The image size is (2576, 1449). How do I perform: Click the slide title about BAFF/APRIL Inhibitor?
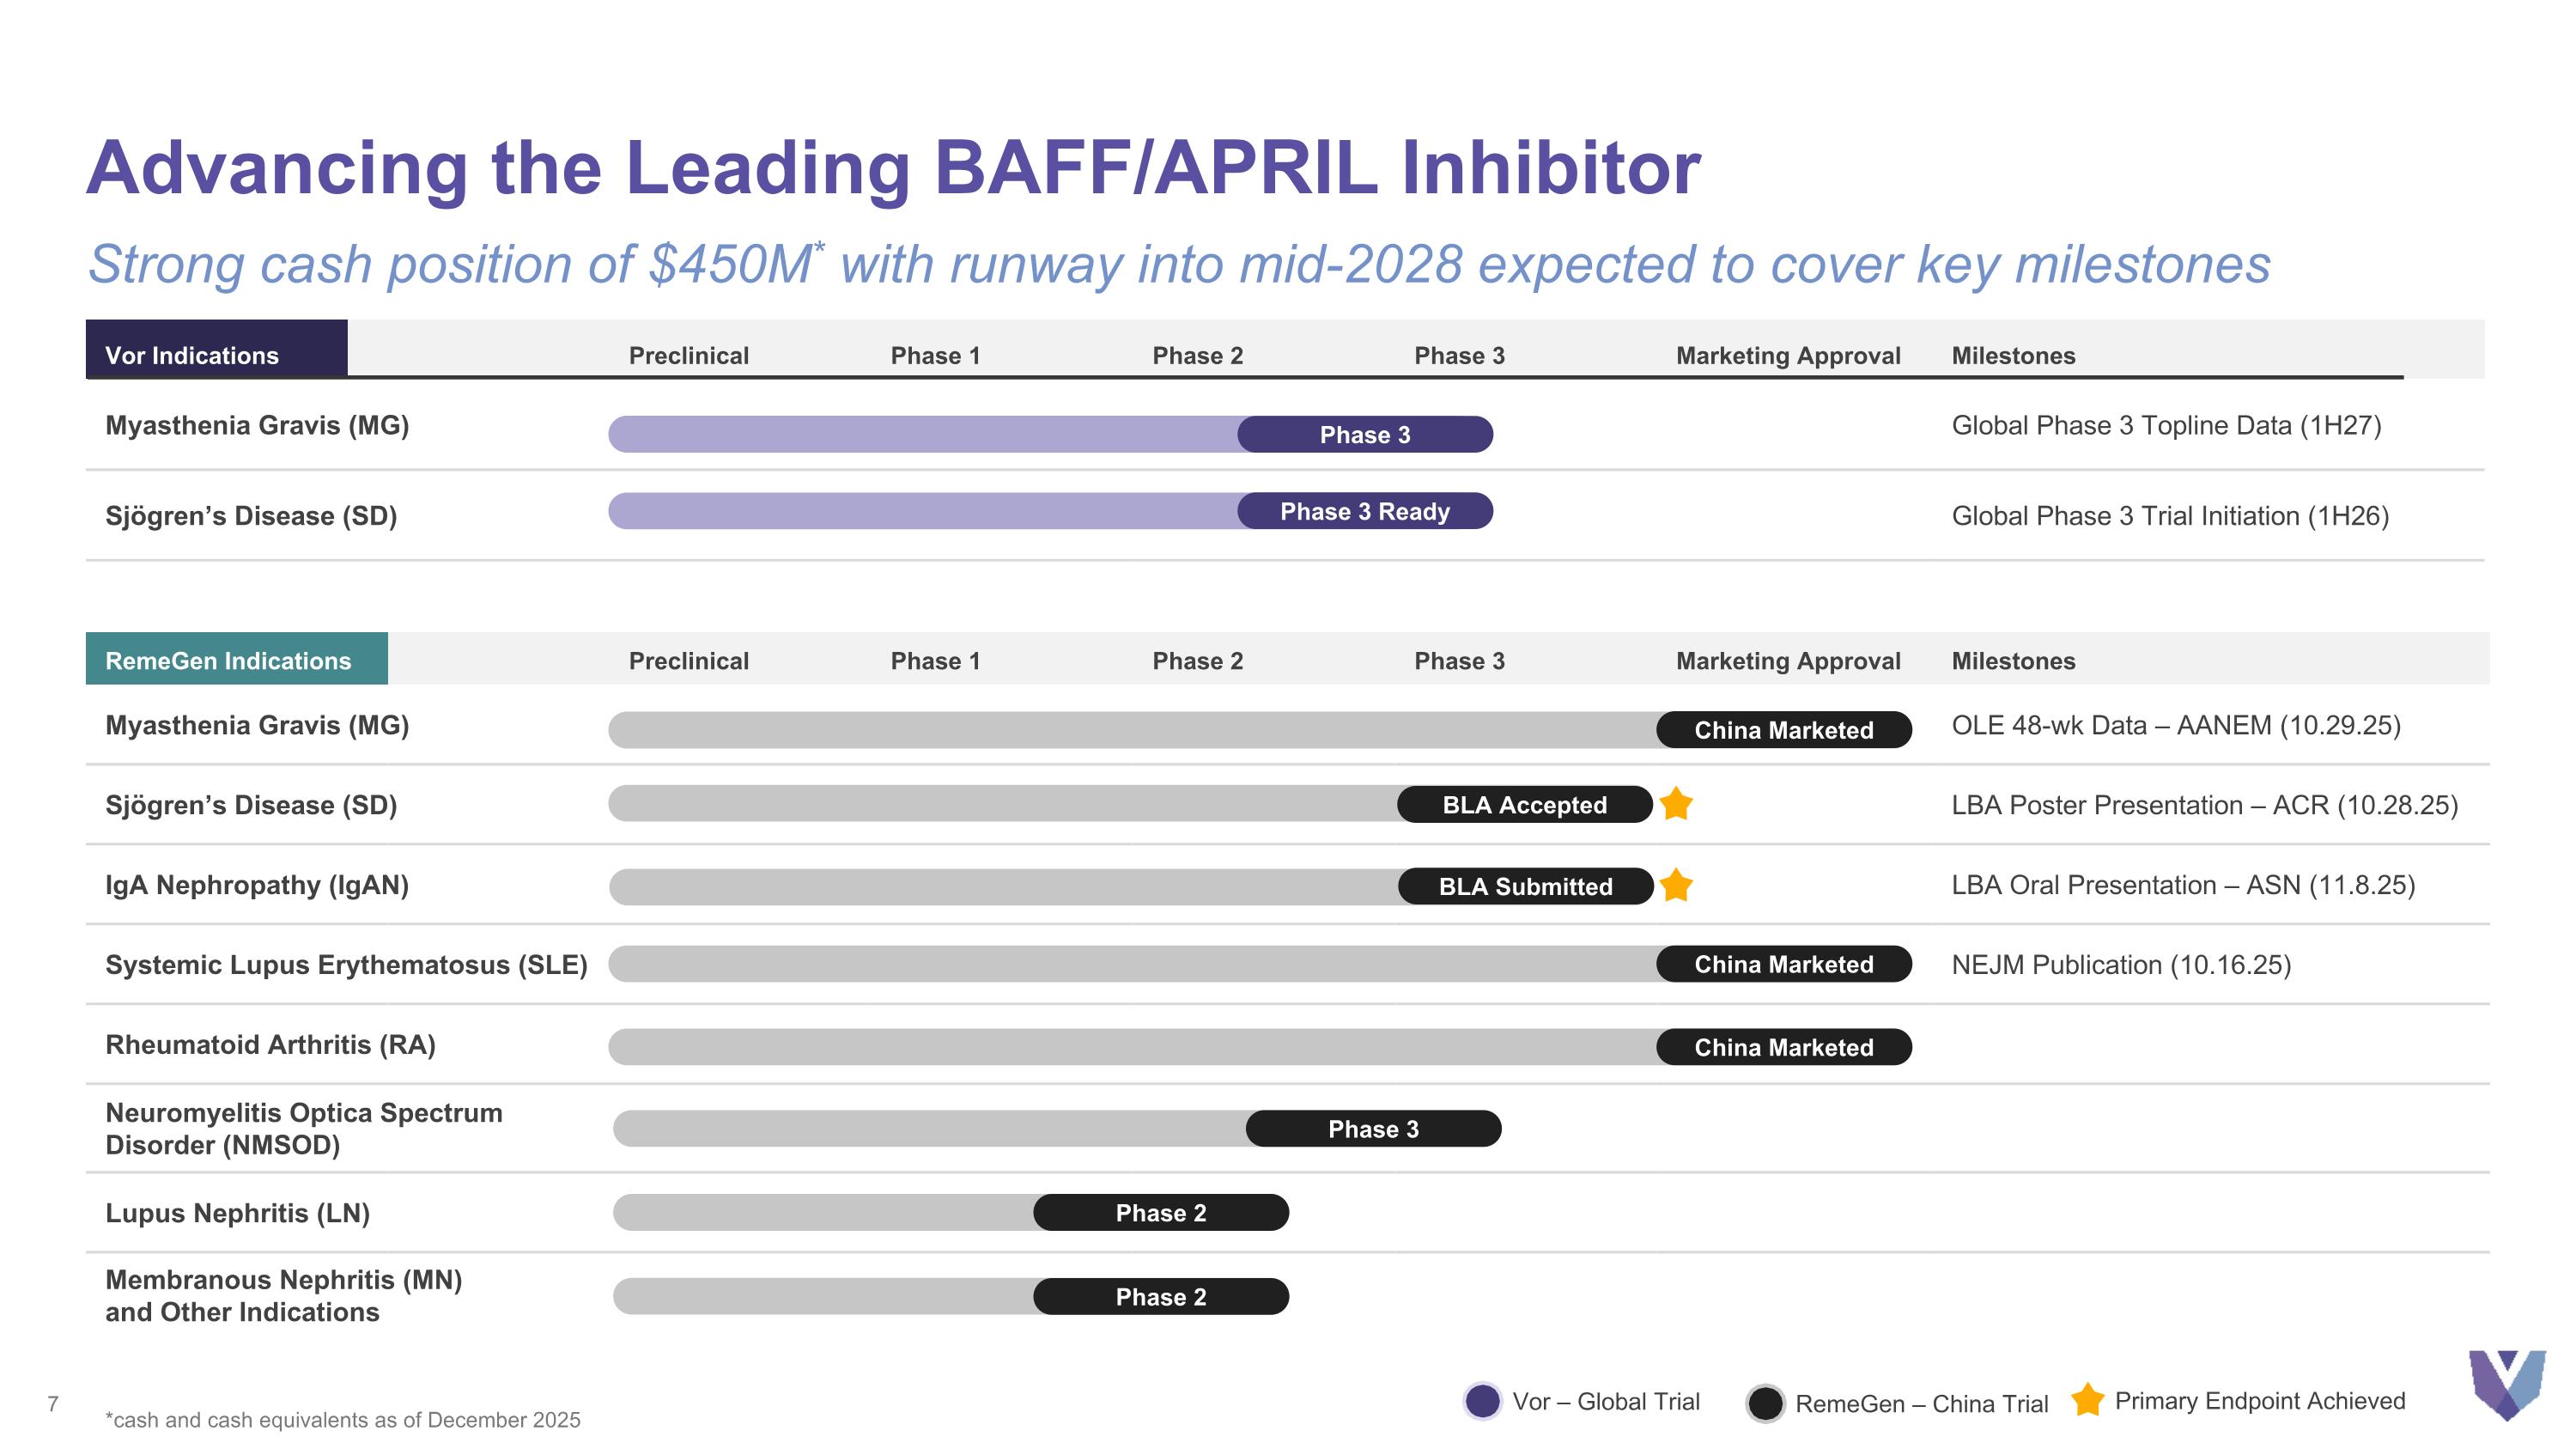click(892, 168)
